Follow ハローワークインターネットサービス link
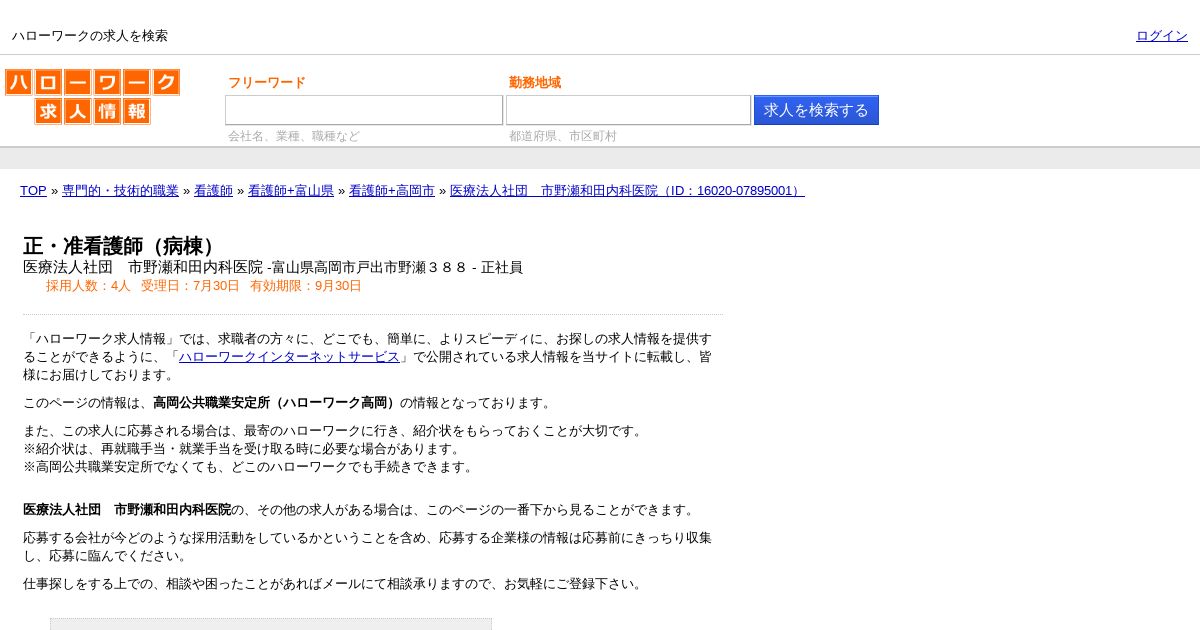 point(289,357)
